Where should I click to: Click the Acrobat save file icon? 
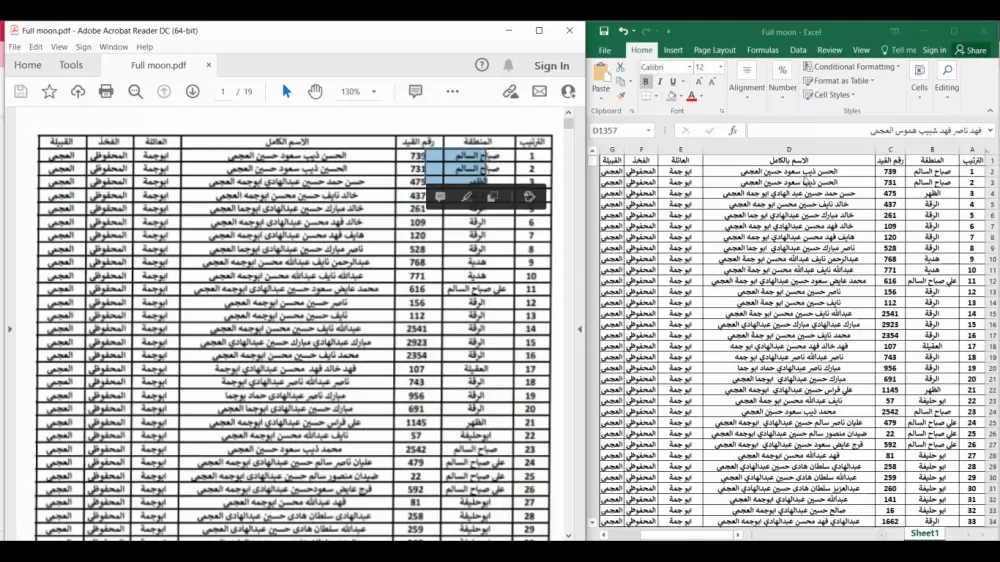pyautogui.click(x=20, y=92)
